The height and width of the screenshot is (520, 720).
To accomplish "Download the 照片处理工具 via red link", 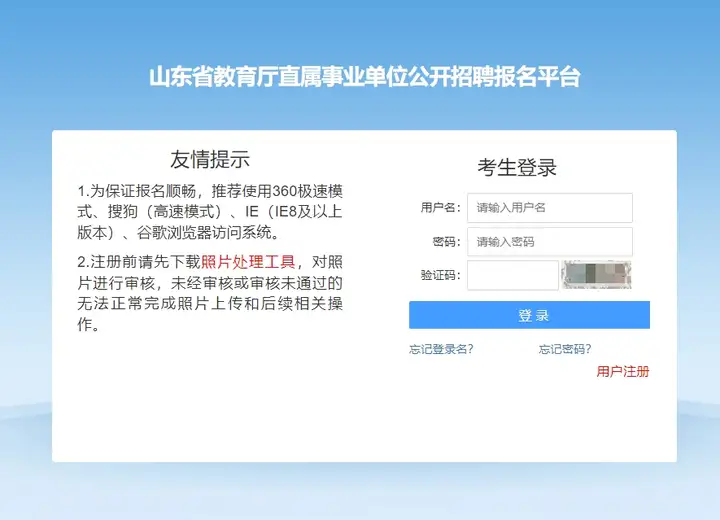I will pos(248,262).
